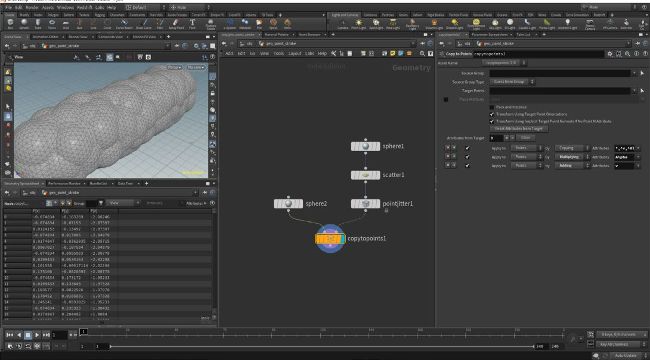Click the sphere2 node icon
This screenshot has height=360, width=650.
[288, 204]
